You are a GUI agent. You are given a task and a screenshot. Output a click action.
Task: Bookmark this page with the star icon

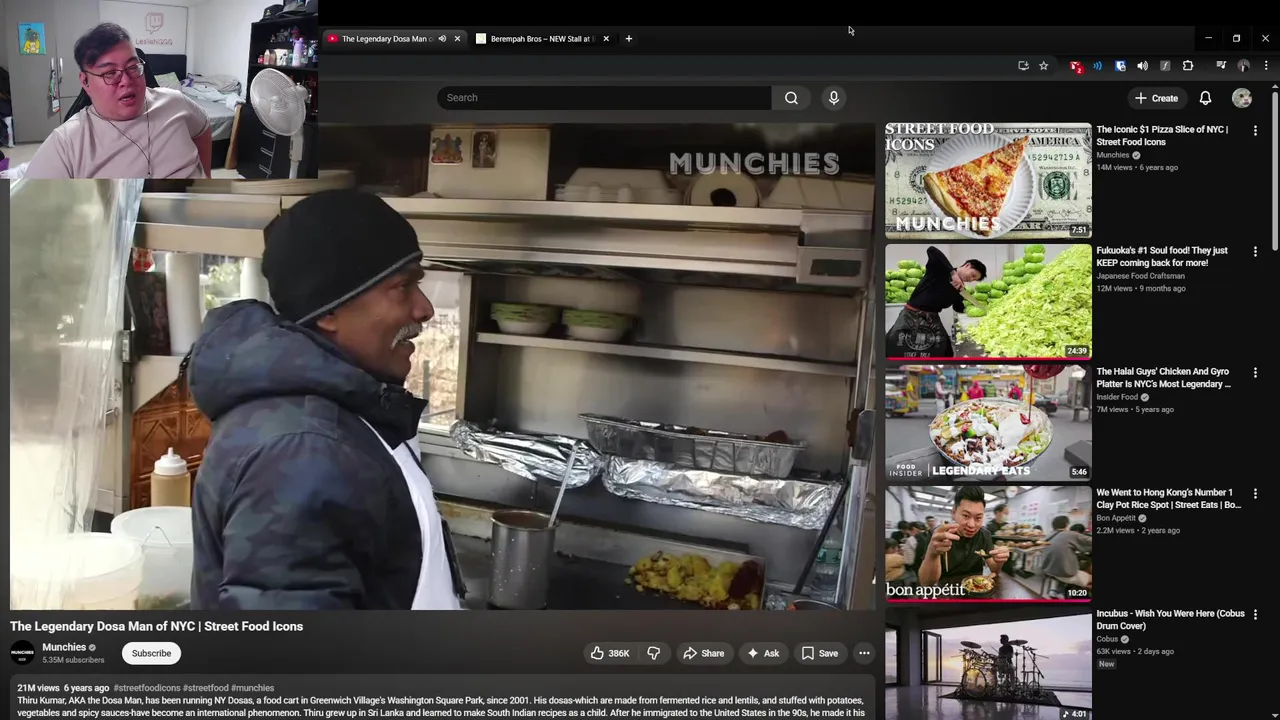click(1043, 66)
